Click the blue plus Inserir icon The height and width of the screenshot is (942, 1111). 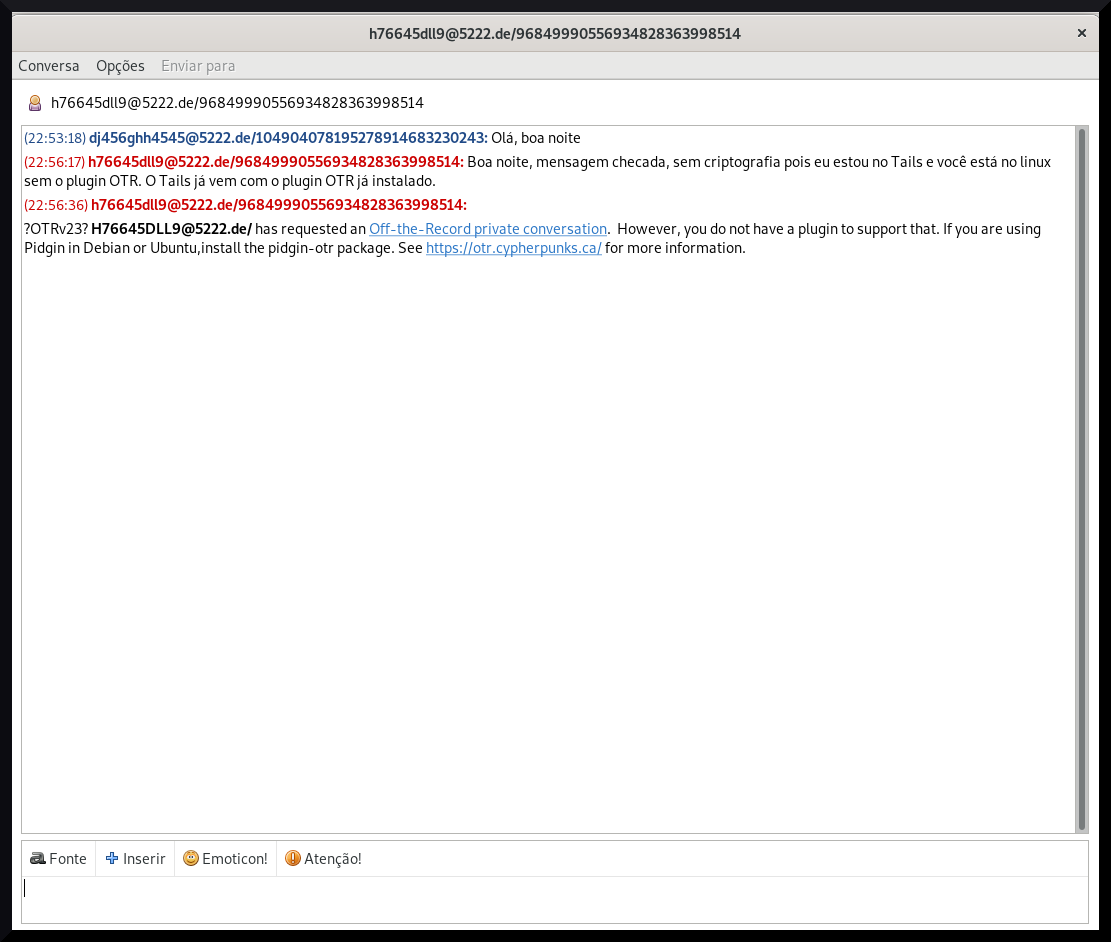coord(112,858)
